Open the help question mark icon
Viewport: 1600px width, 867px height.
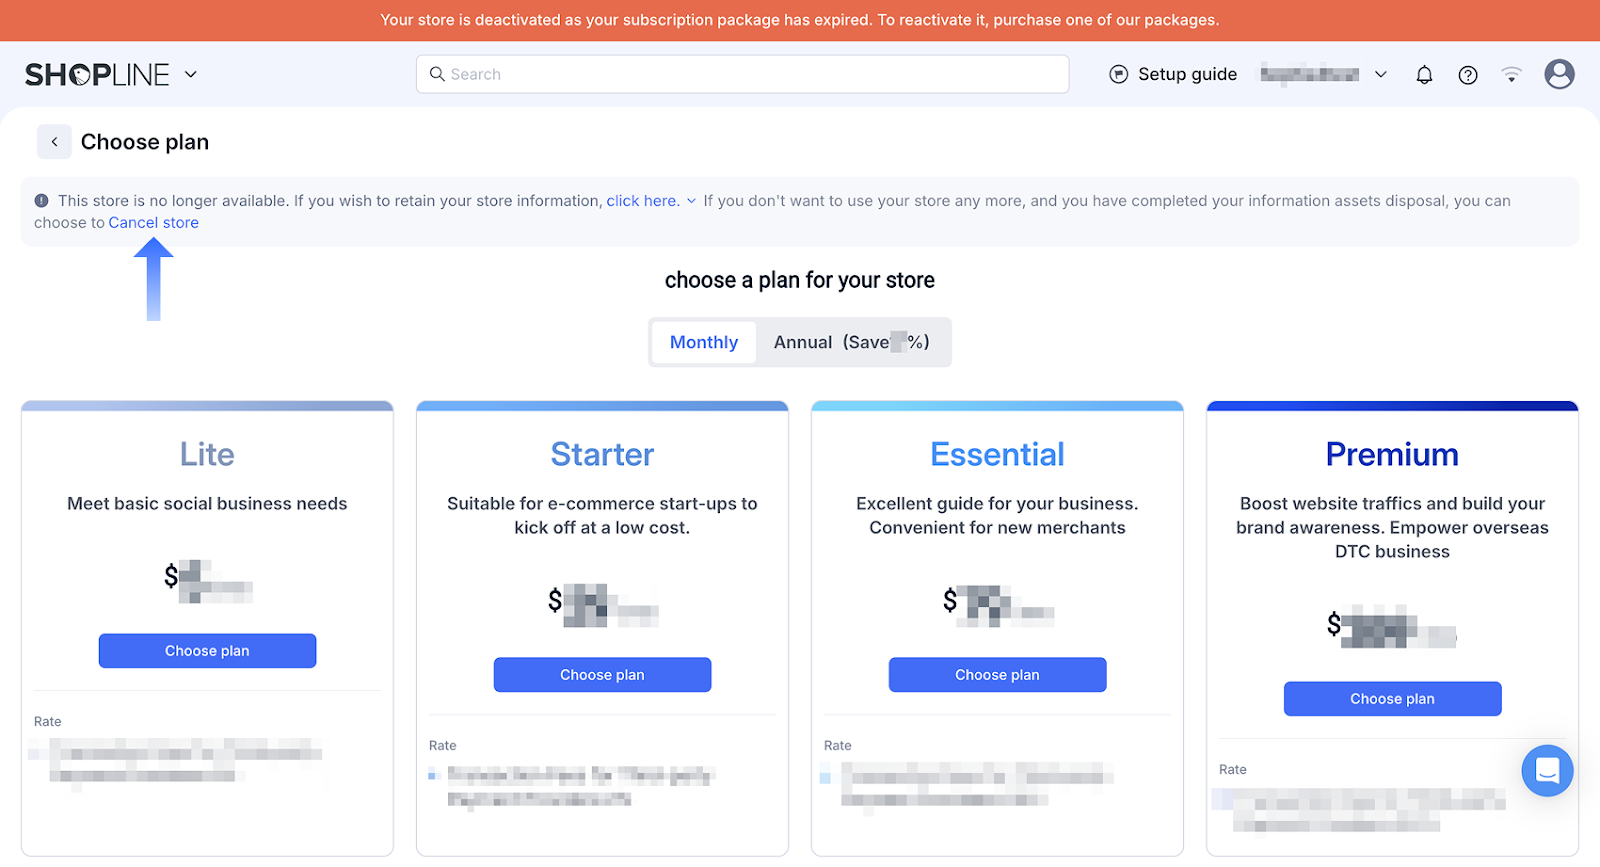pyautogui.click(x=1467, y=75)
